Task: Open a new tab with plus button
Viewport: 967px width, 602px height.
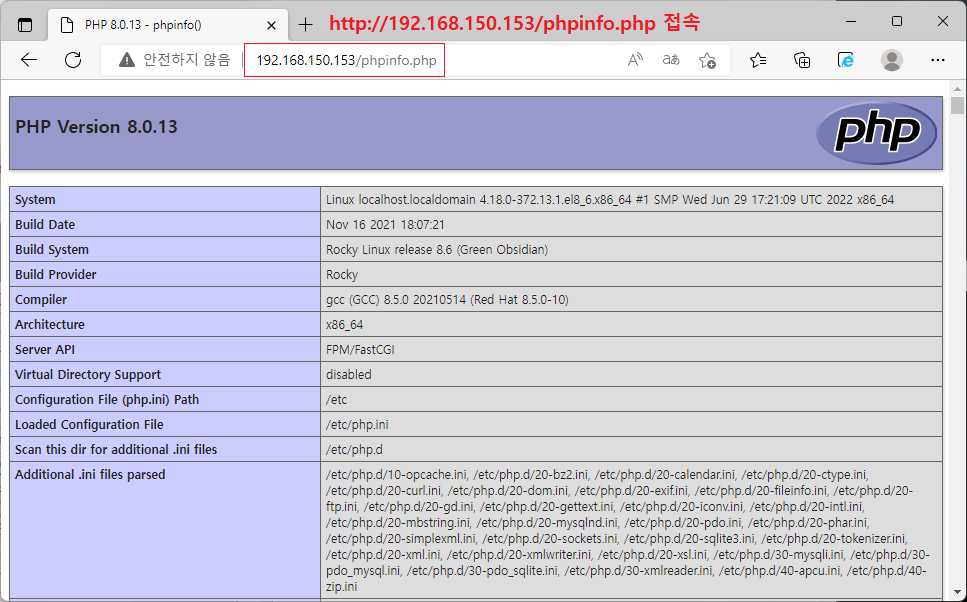Action: [305, 25]
